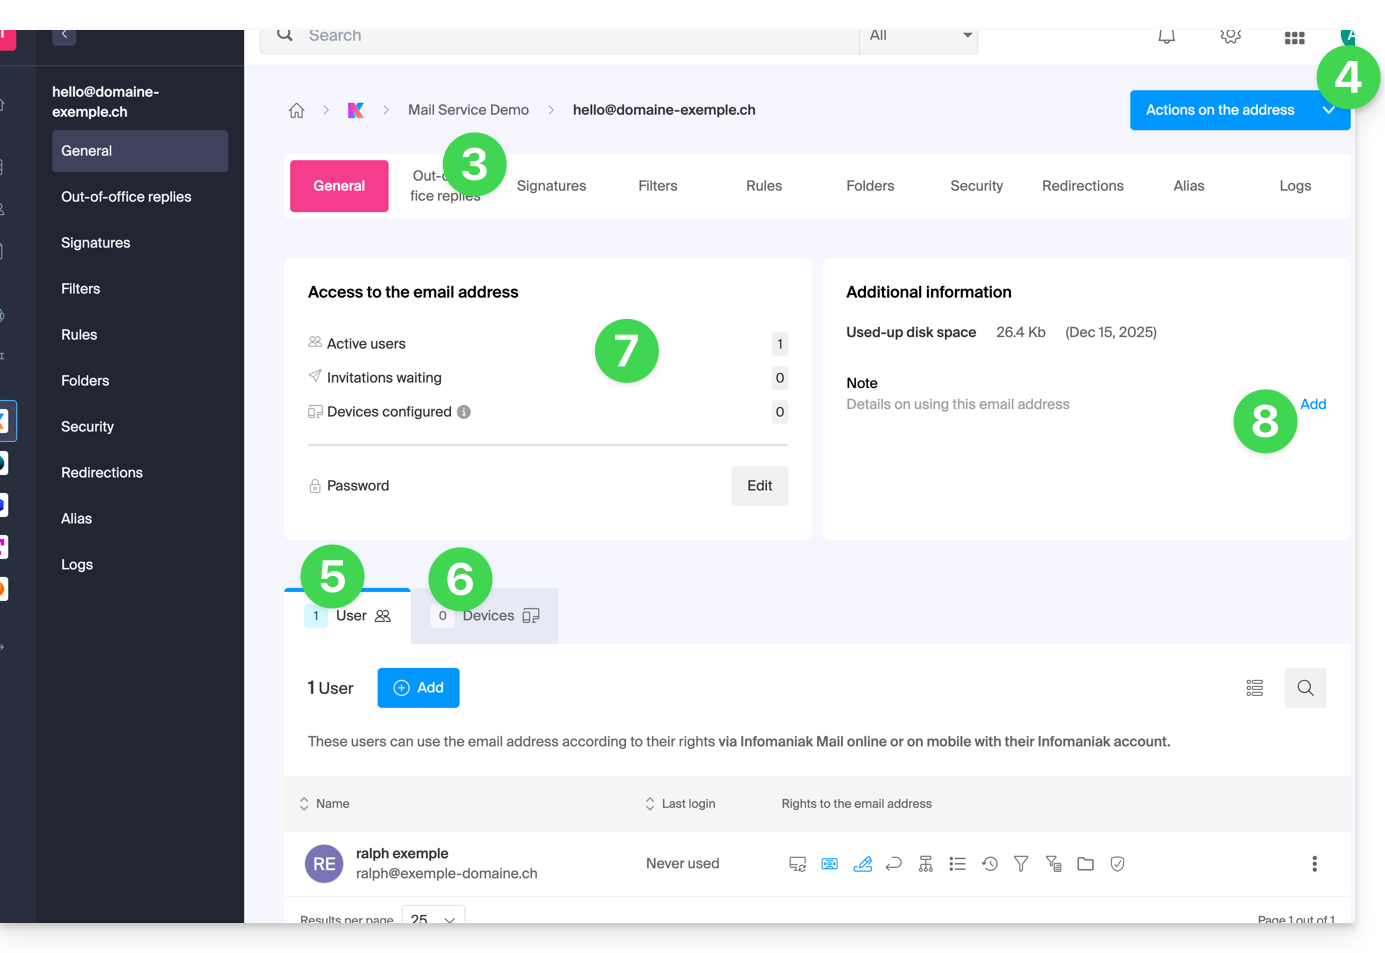Viewport: 1385px width, 953px height.
Task: Click the shield security rights icon
Action: pos(1117,864)
